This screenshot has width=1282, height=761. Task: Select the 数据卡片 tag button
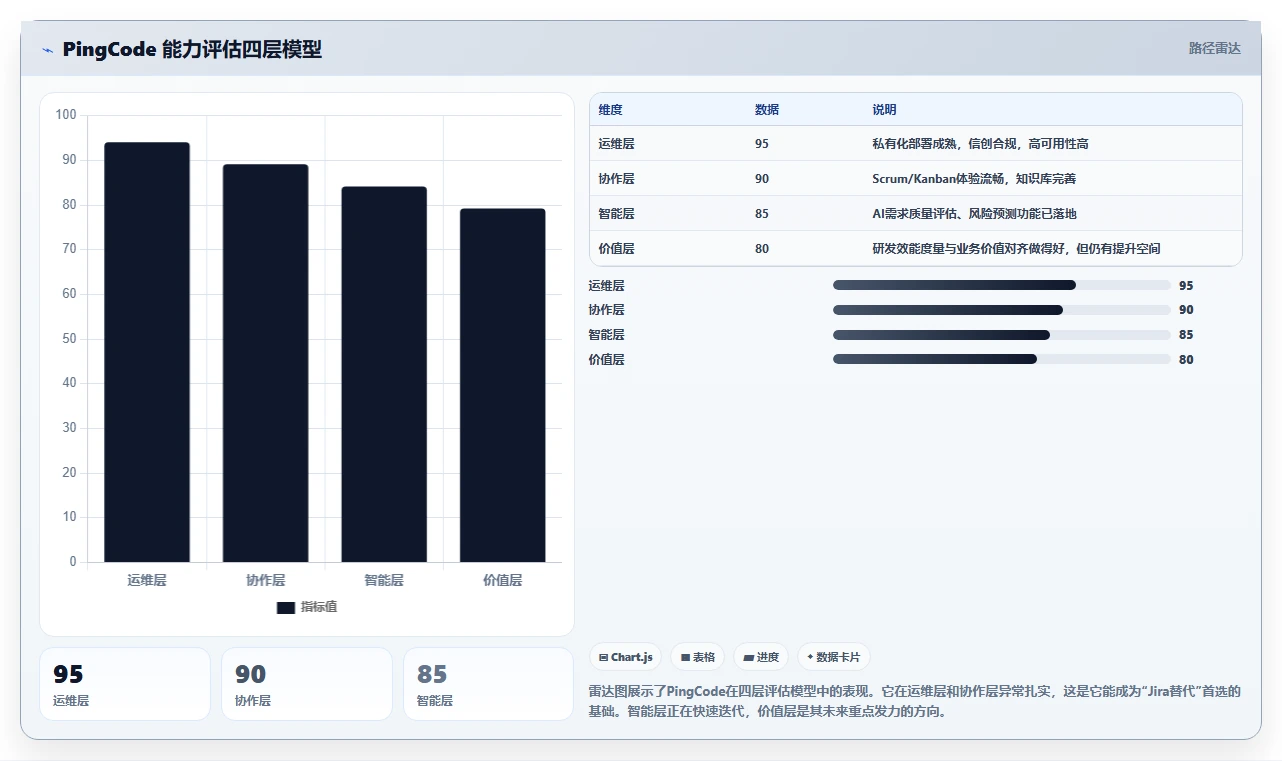tap(834, 657)
